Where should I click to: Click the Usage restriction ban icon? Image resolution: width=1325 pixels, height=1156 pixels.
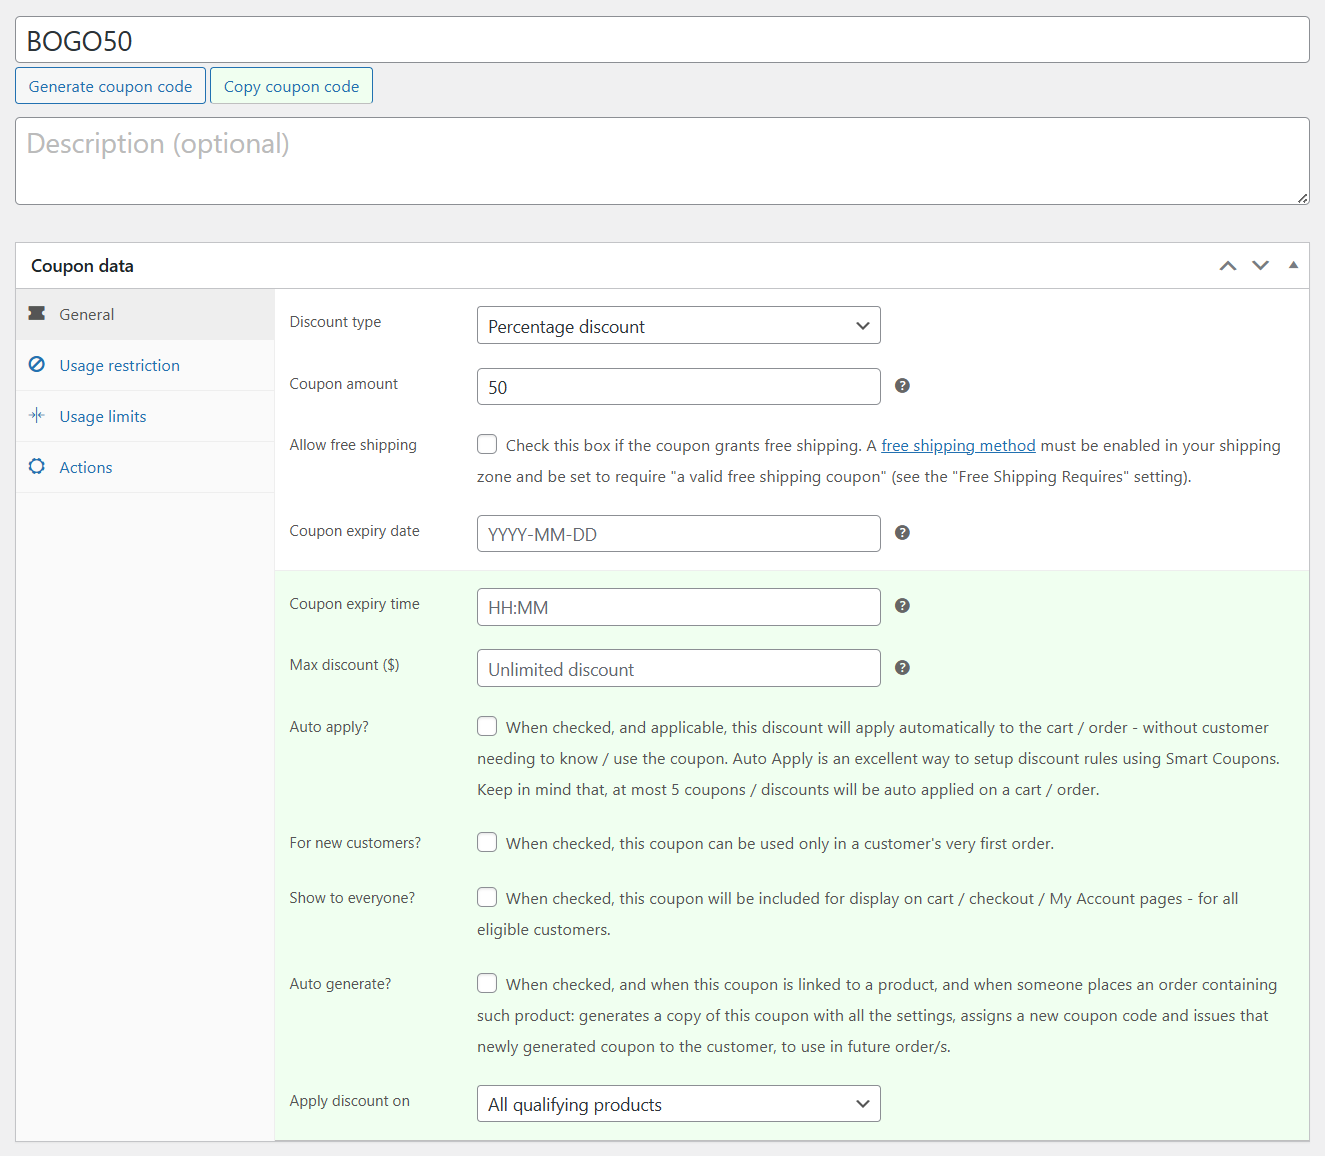(x=37, y=365)
